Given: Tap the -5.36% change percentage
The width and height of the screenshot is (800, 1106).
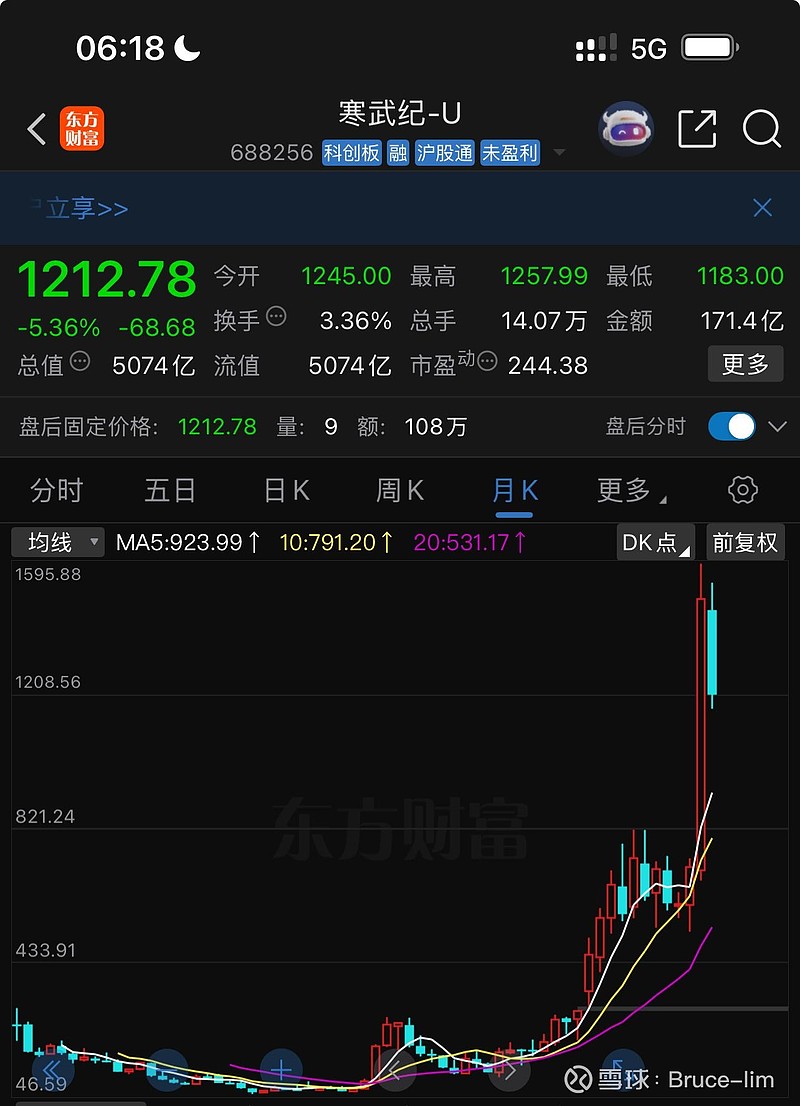Looking at the screenshot, I should [x=59, y=327].
